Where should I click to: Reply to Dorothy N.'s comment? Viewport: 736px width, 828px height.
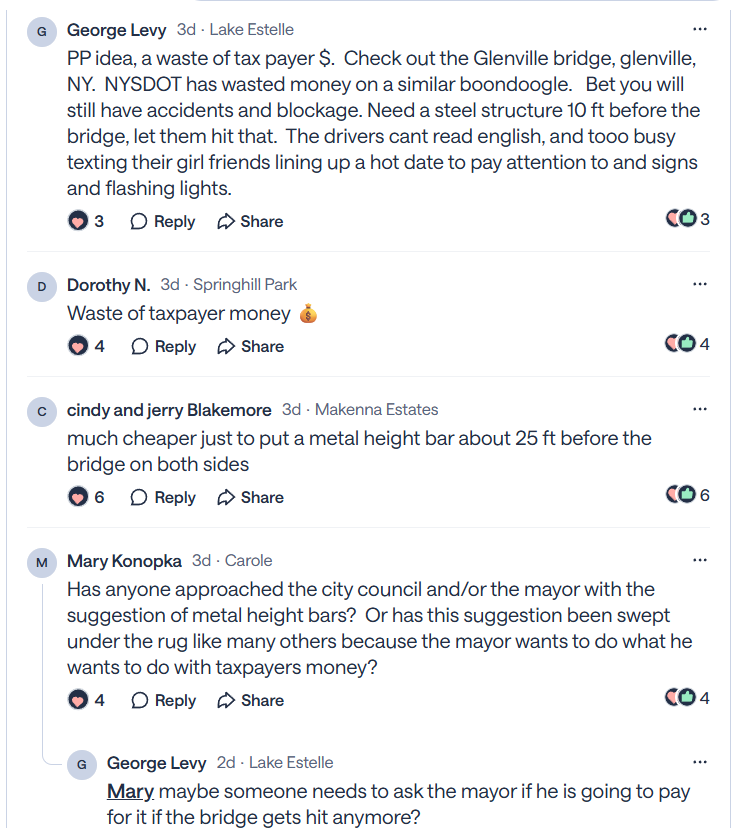coord(163,346)
